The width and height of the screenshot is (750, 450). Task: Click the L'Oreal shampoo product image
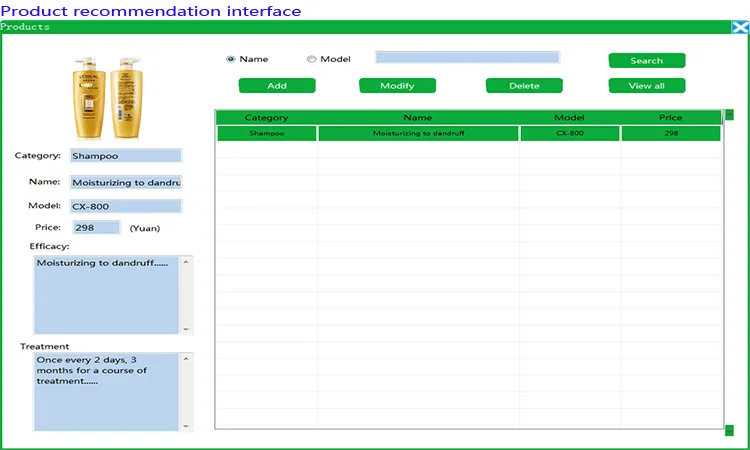pyautogui.click(x=105, y=97)
